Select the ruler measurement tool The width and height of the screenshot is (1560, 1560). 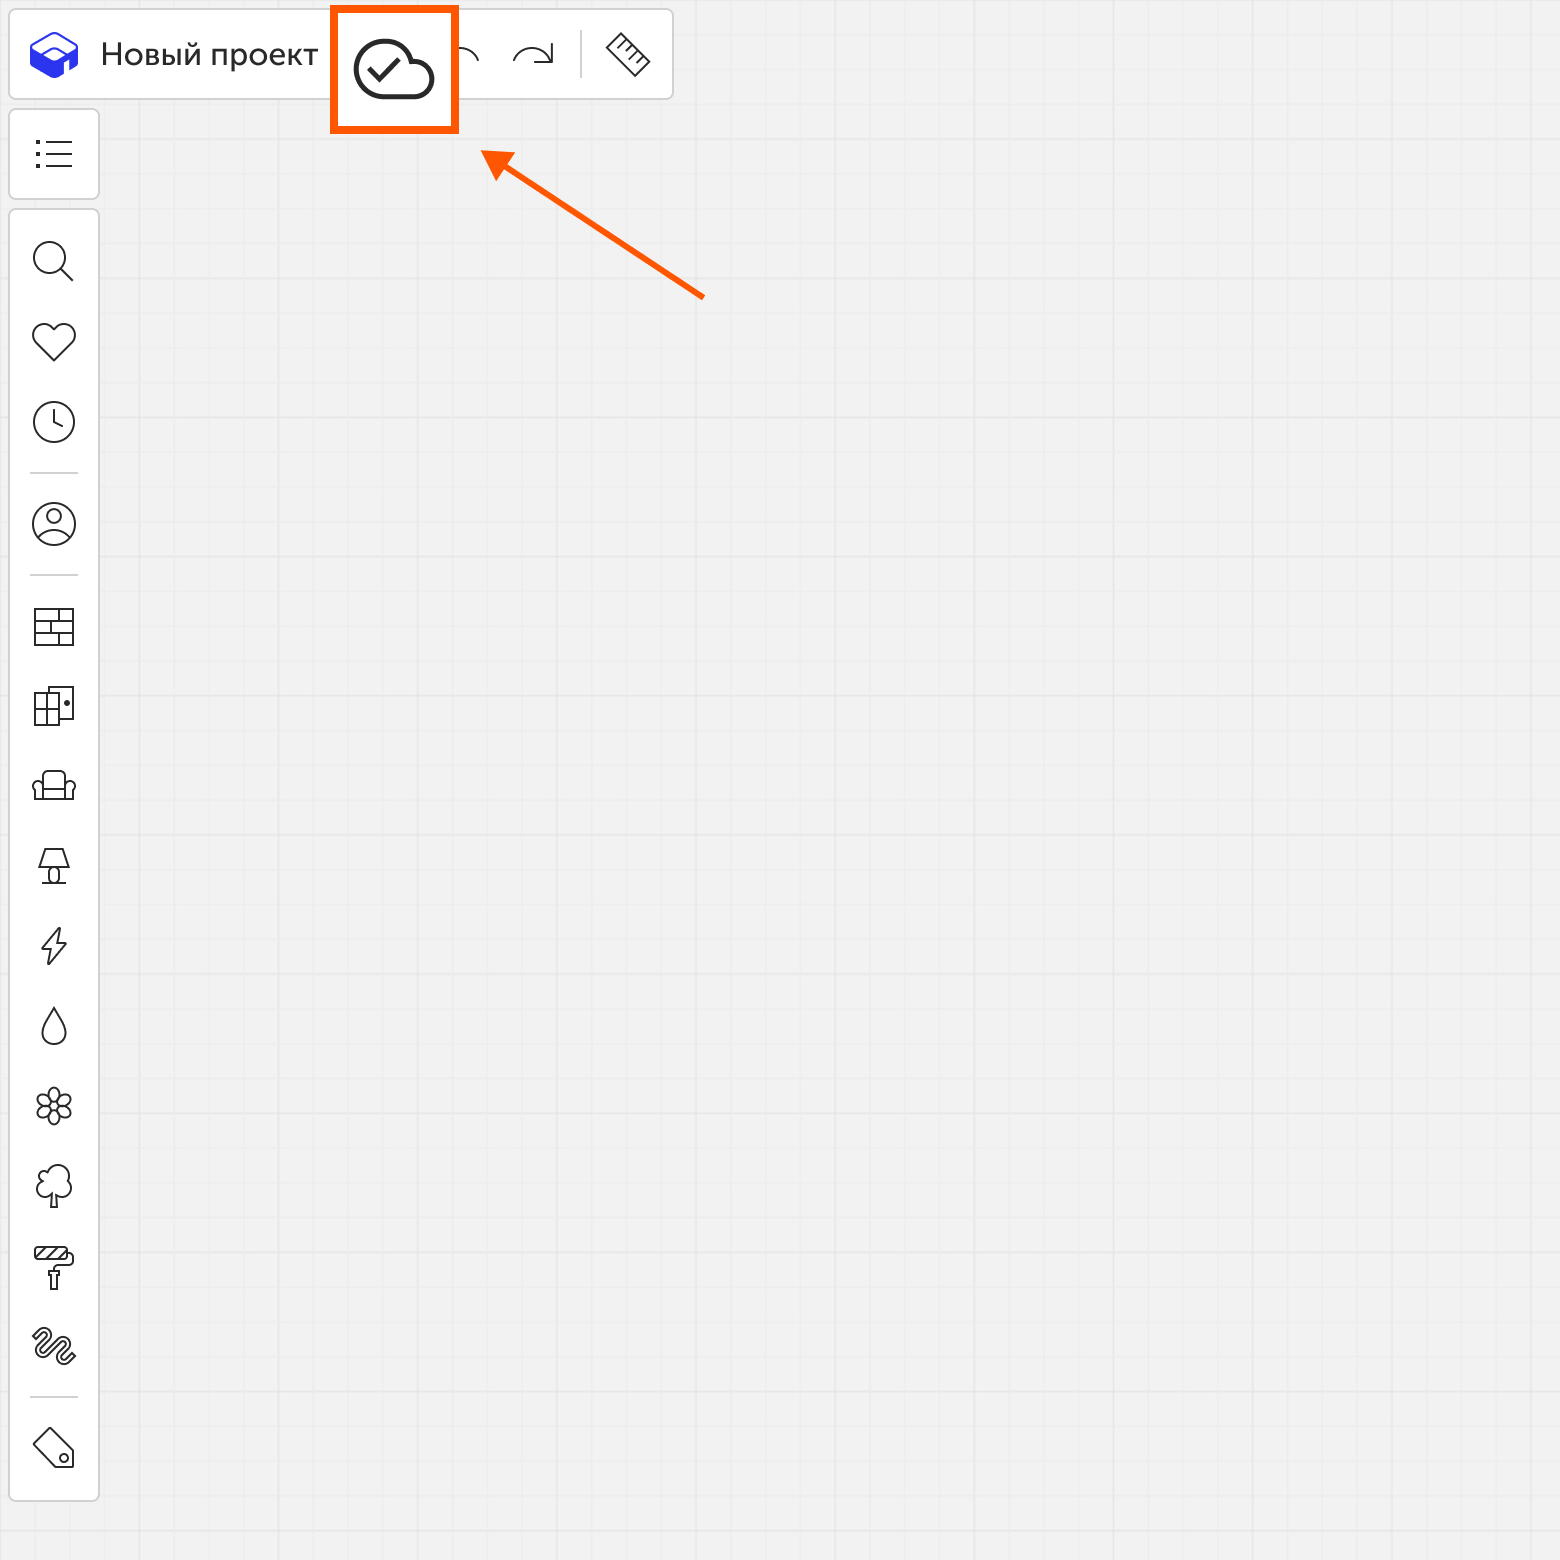[628, 54]
